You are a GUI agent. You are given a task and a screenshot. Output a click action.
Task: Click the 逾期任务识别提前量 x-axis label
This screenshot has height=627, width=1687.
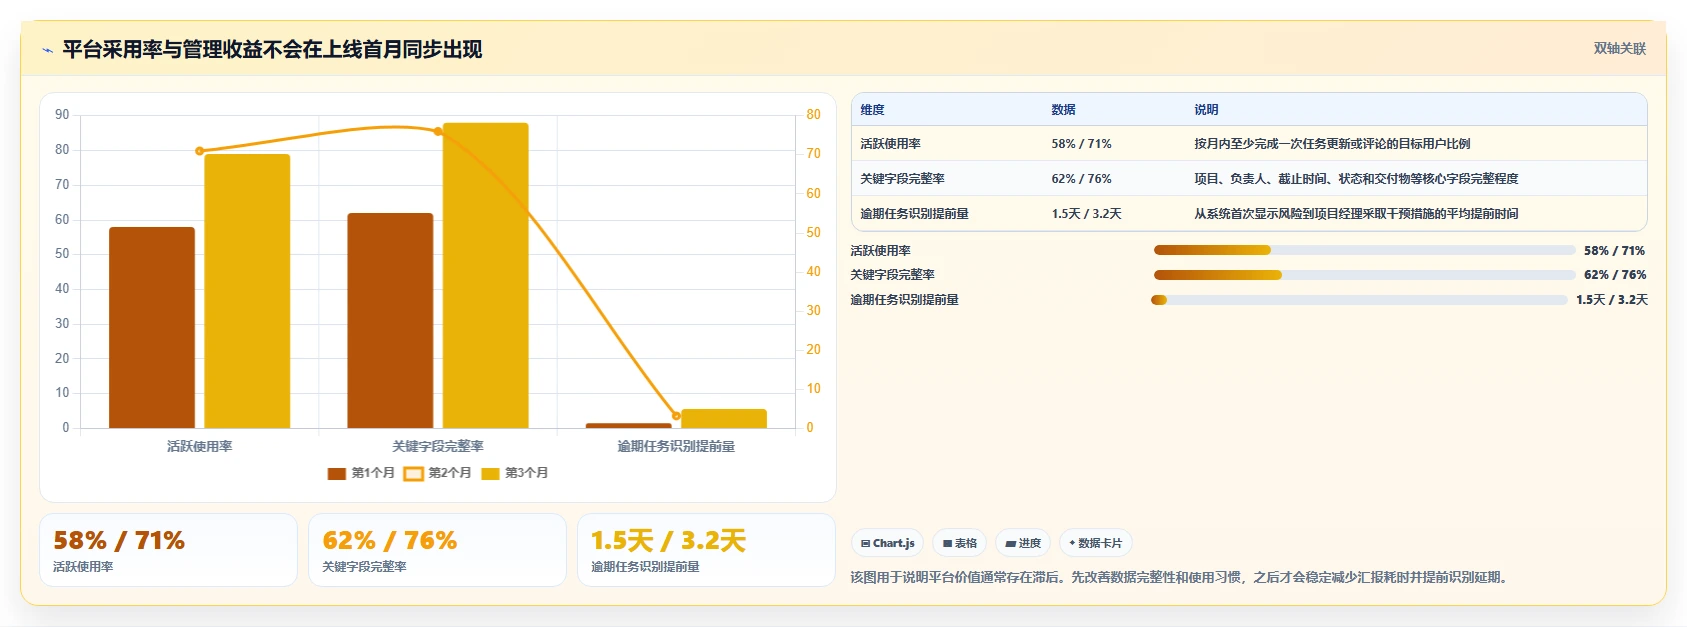click(x=676, y=446)
